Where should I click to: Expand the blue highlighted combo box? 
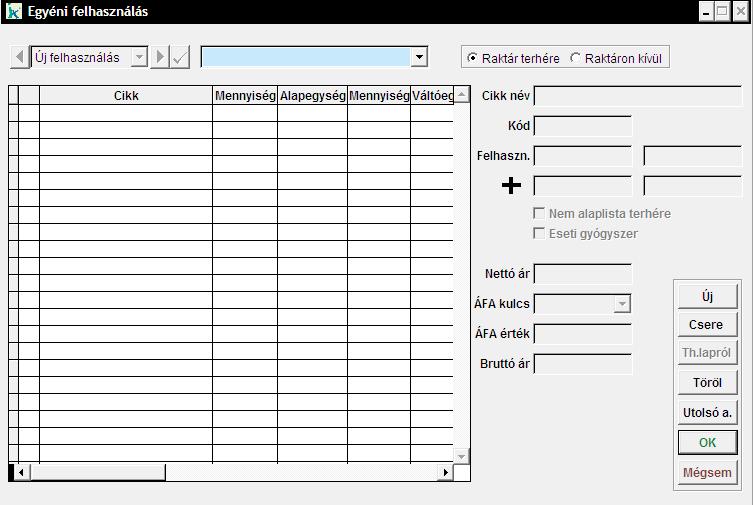[x=419, y=58]
